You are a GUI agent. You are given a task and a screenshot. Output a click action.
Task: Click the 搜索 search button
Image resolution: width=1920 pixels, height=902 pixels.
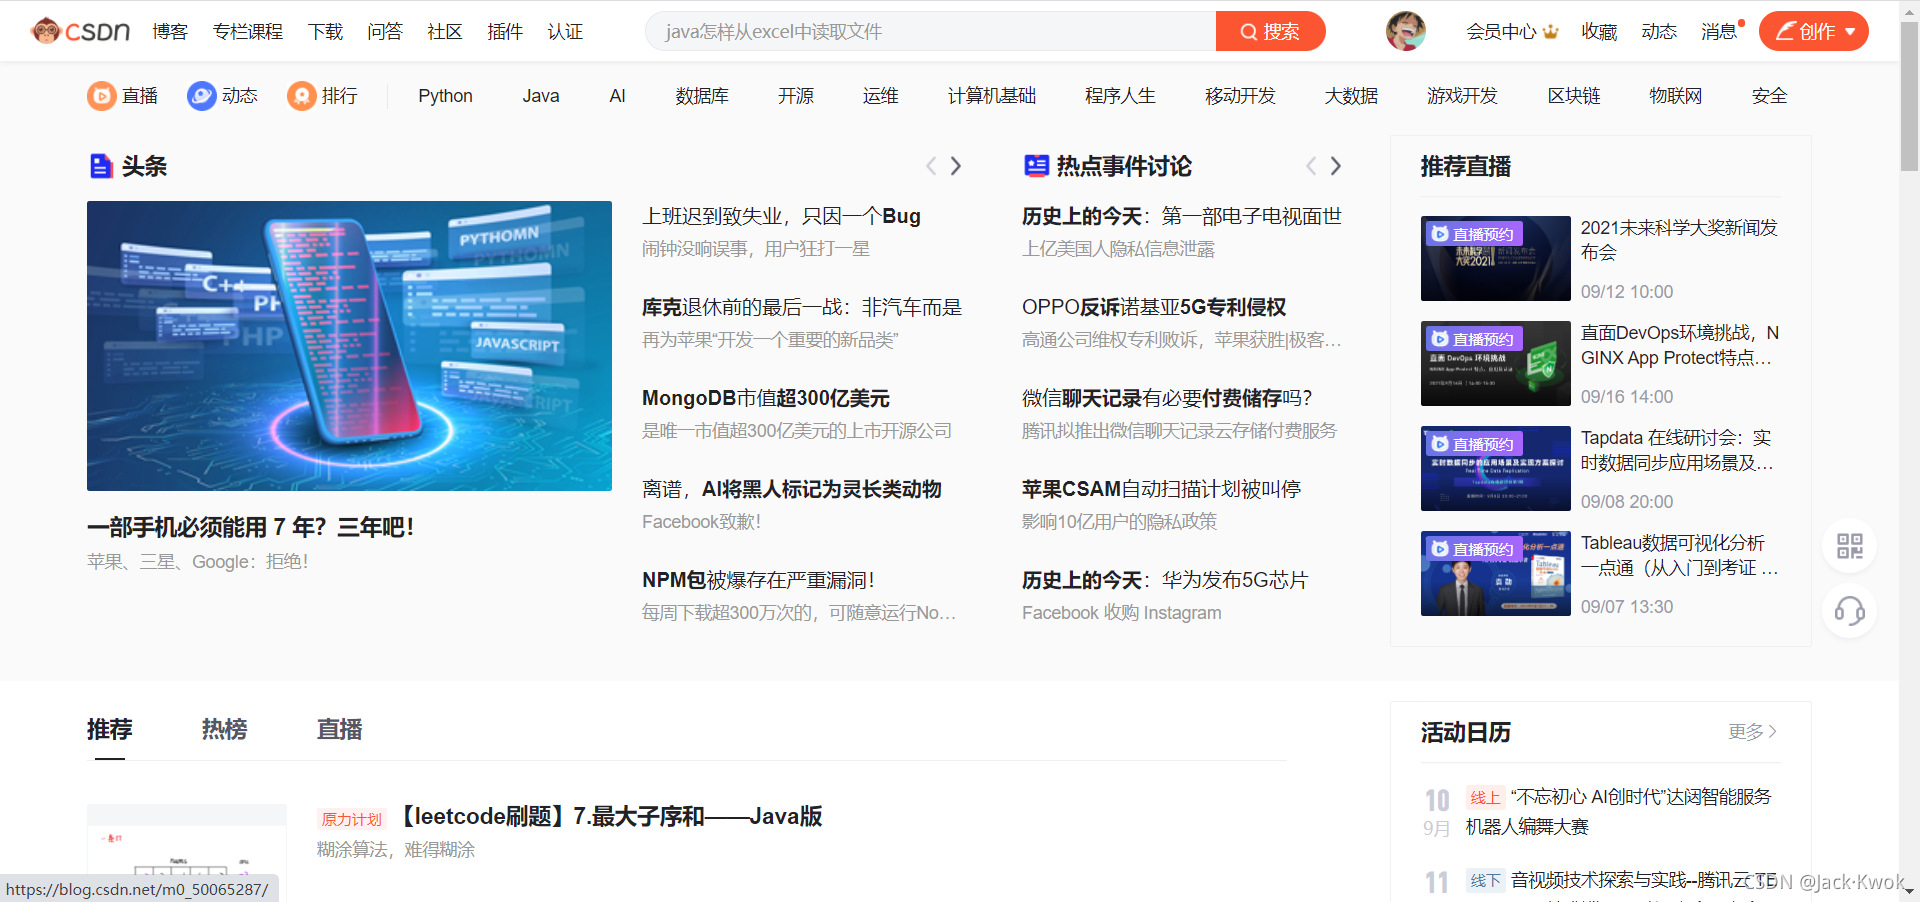click(1270, 31)
